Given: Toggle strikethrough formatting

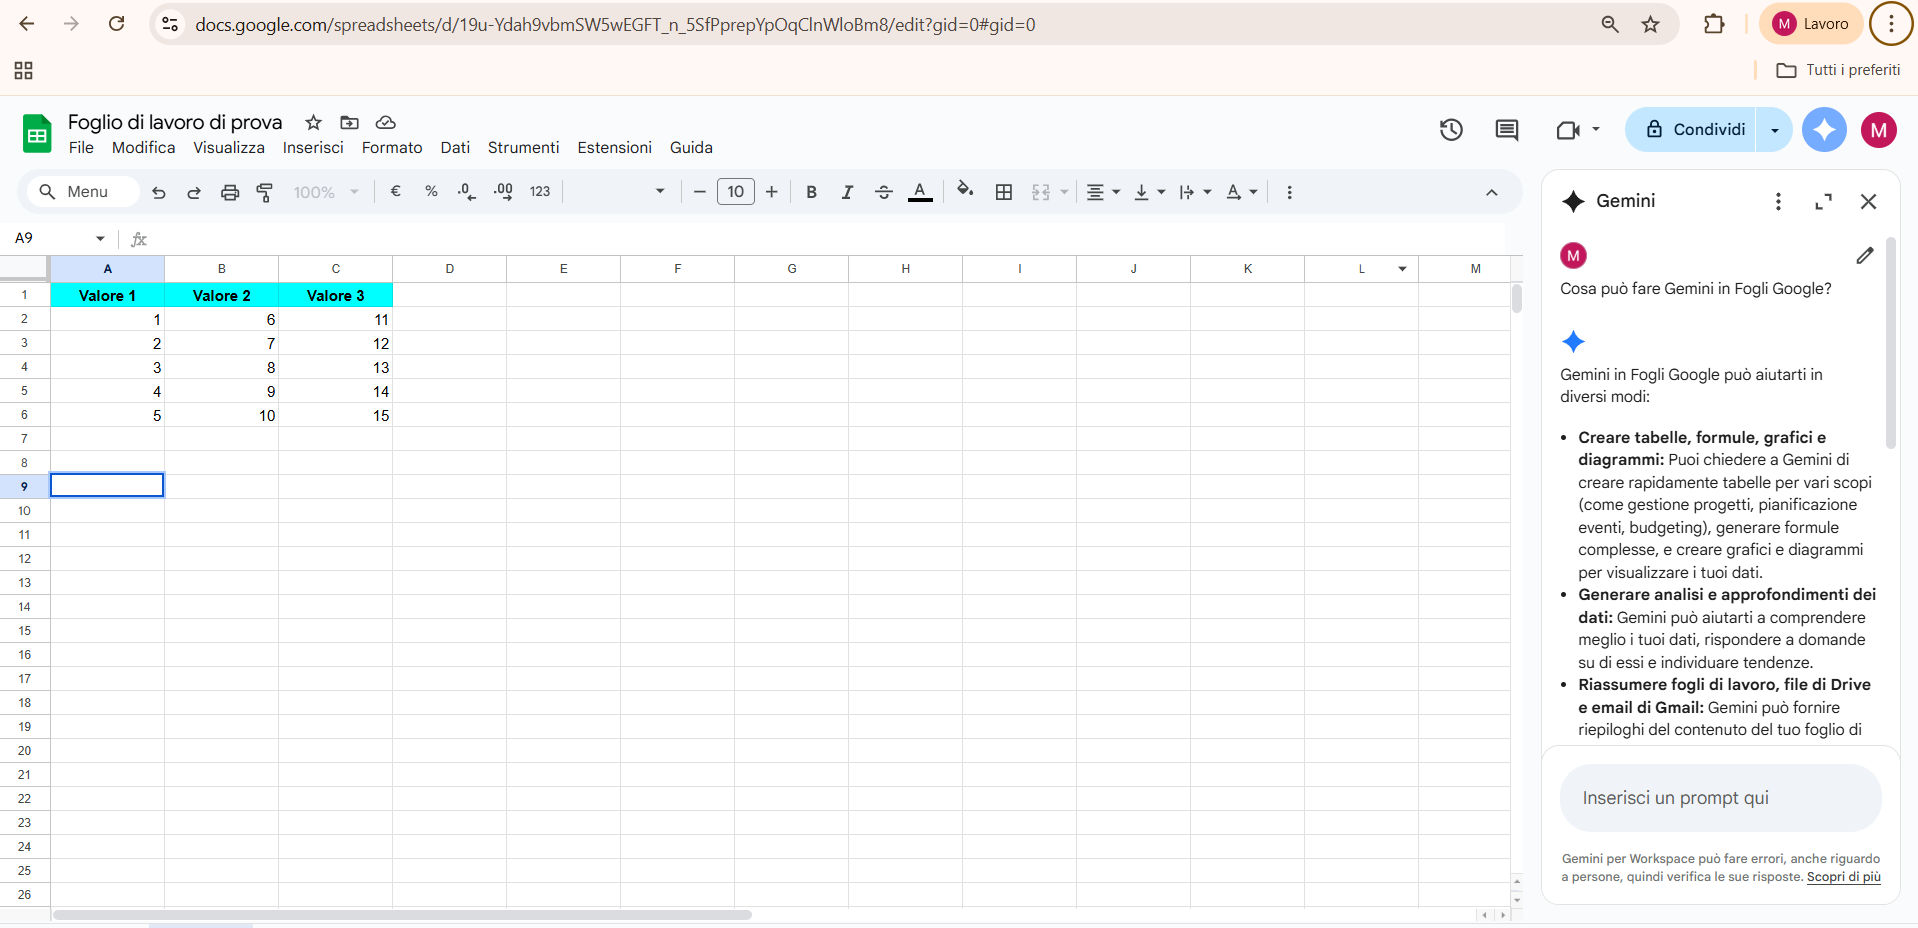Looking at the screenshot, I should 883,192.
